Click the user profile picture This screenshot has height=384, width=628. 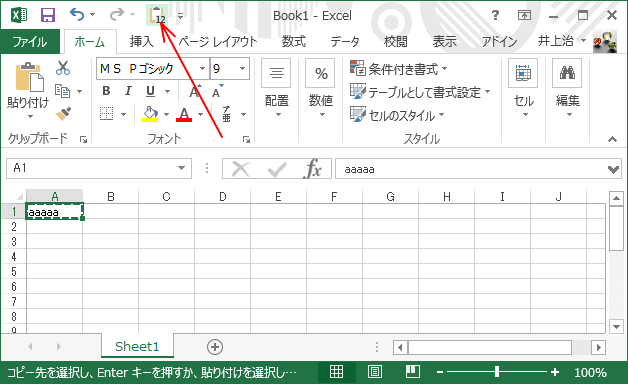click(605, 41)
